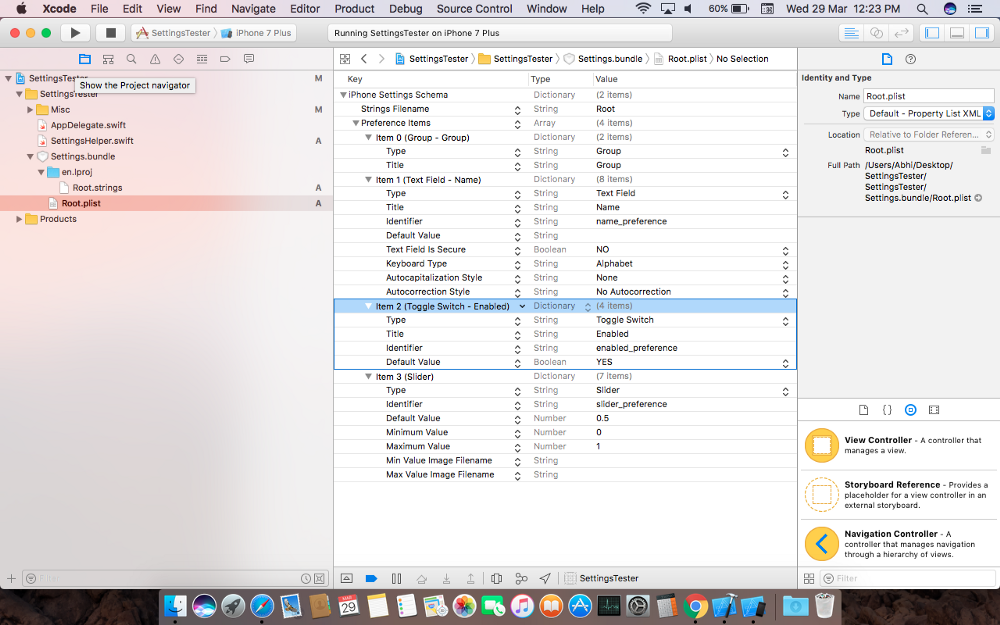1000x625 pixels.
Task: Switch to the Standard editor
Action: tap(851, 33)
